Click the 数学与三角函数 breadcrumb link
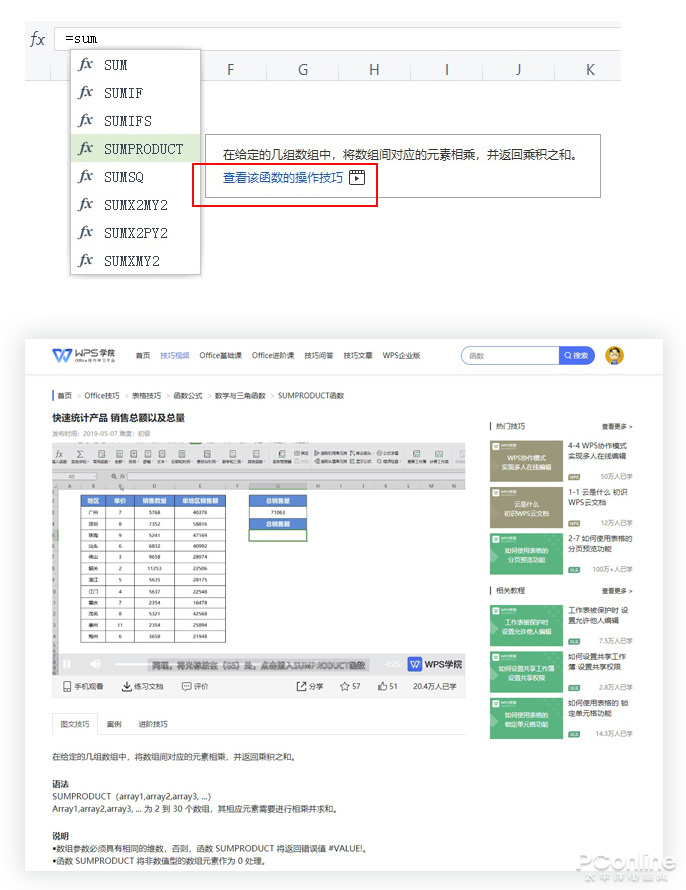686x890 pixels. pos(240,396)
